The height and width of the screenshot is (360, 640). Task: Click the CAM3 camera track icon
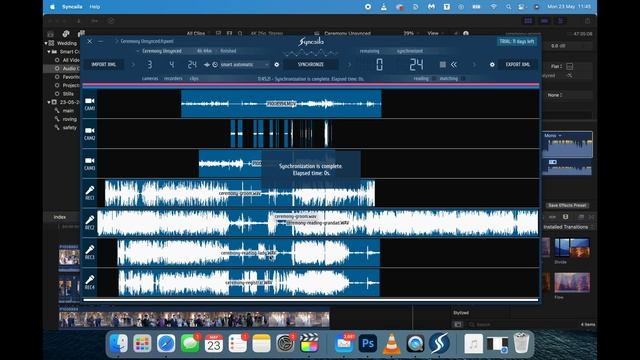(90, 160)
